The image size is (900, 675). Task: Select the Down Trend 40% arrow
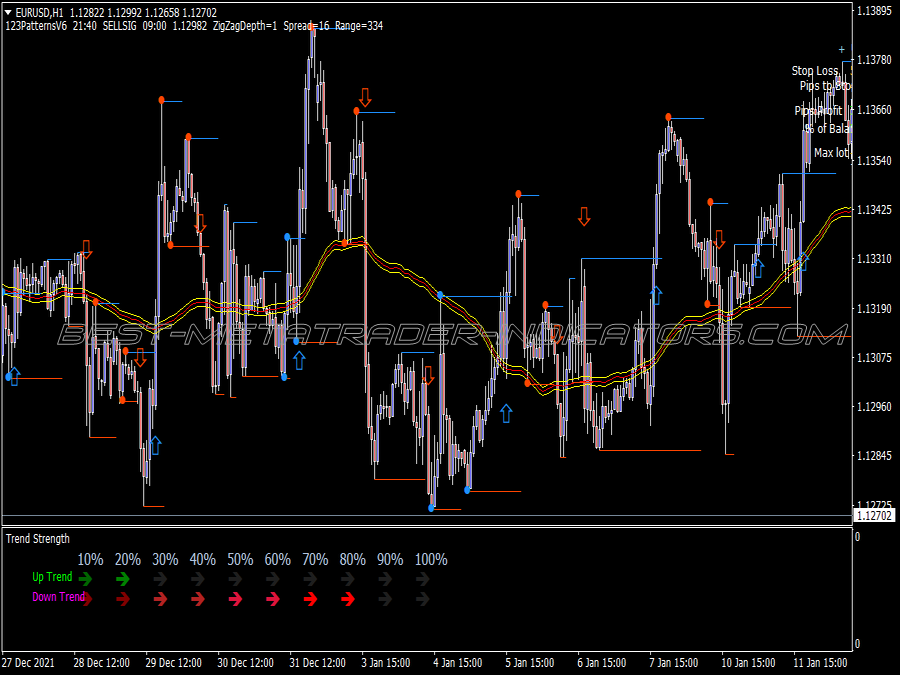tap(198, 599)
